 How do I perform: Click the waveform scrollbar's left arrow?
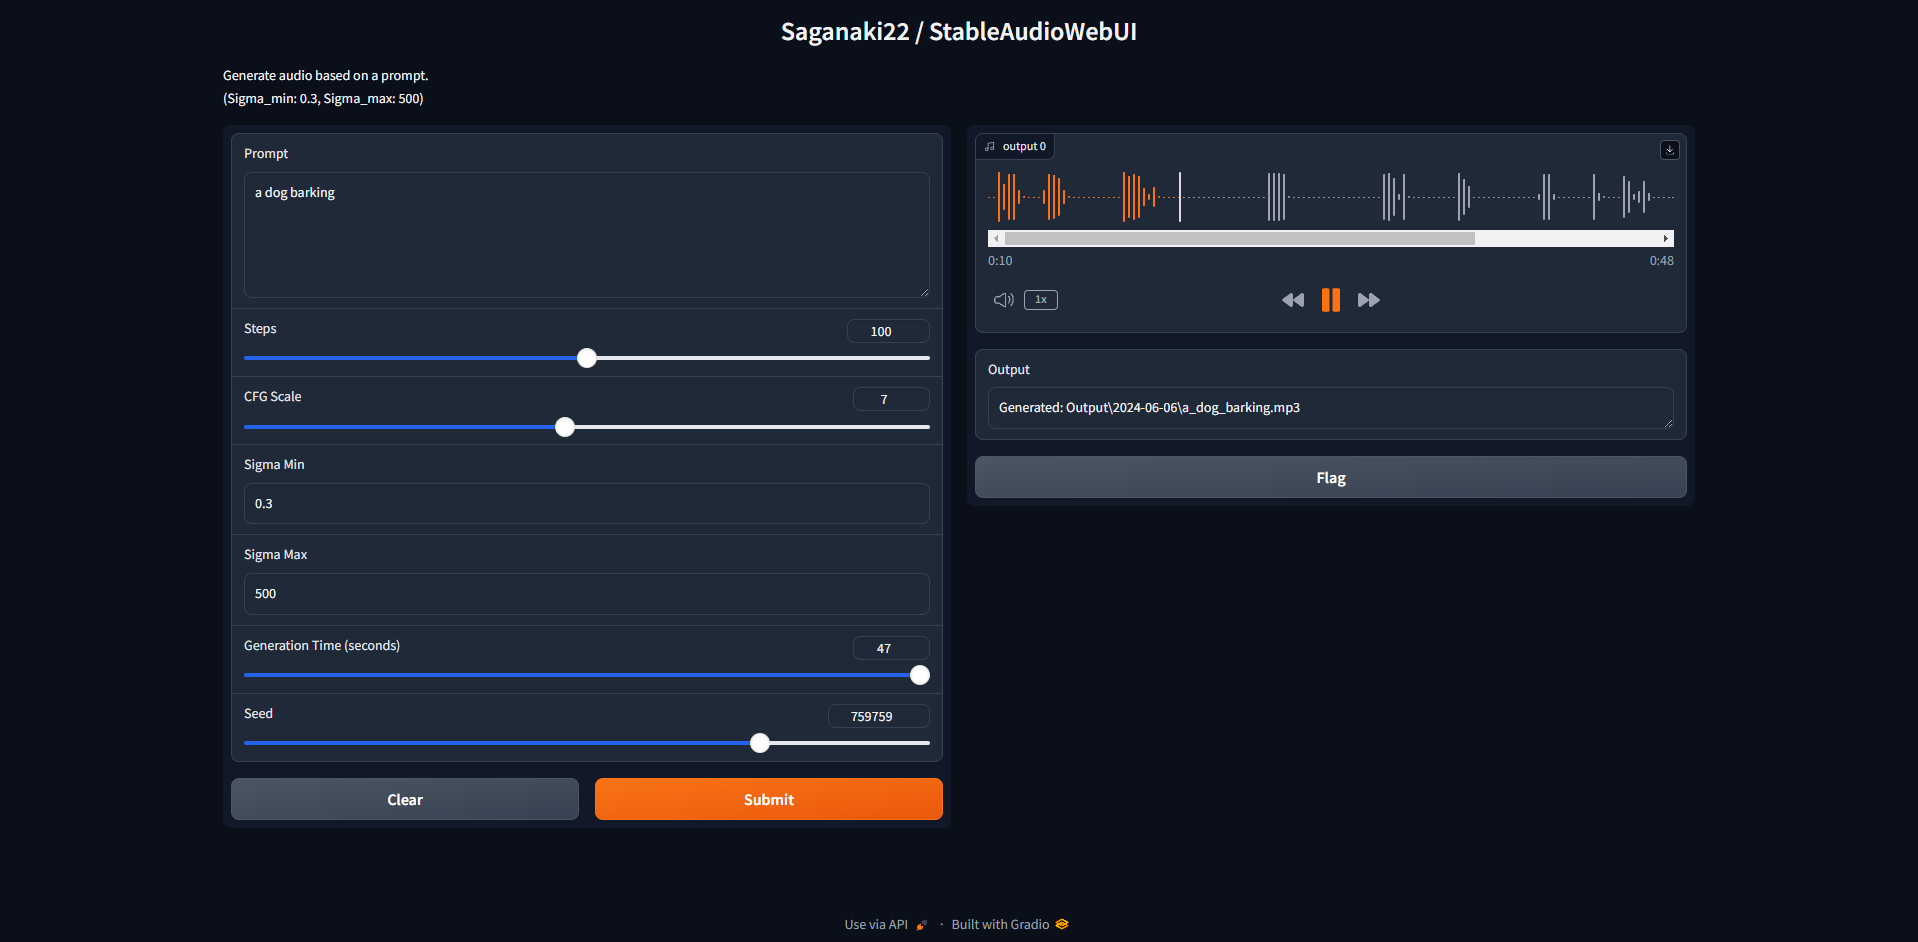click(996, 239)
